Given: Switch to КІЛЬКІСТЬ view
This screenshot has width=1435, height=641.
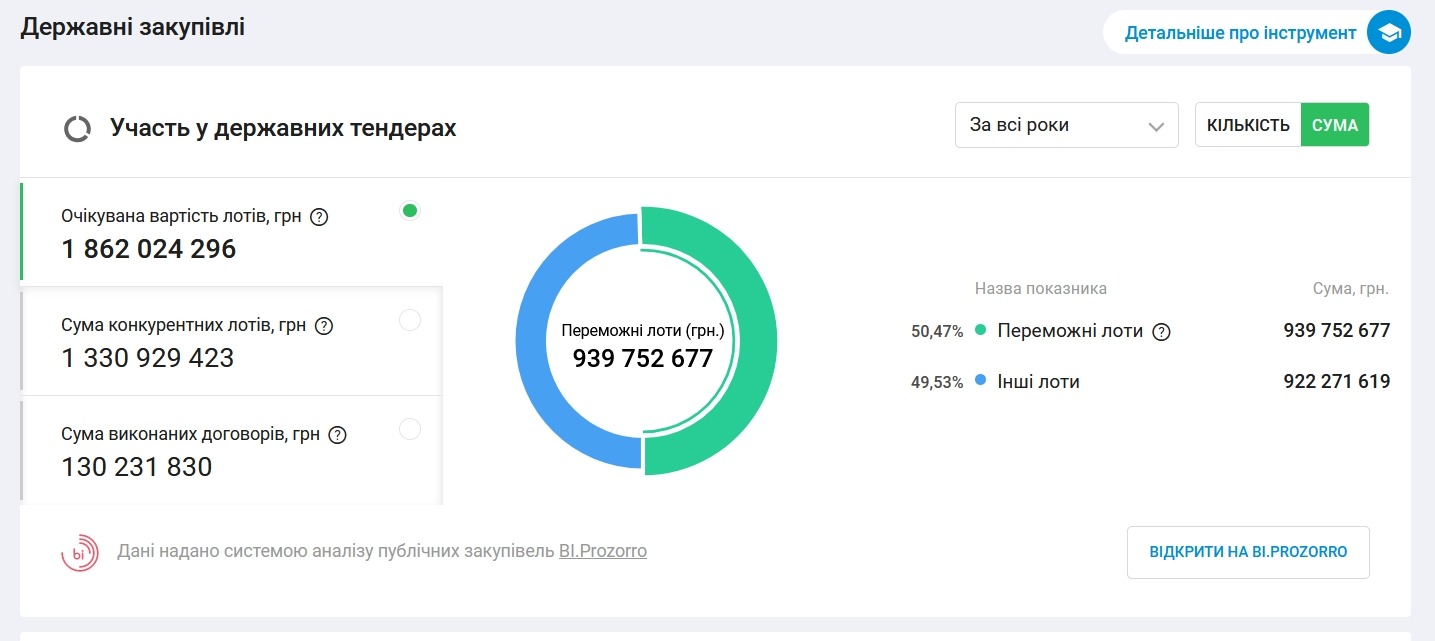Looking at the screenshot, I should pyautogui.click(x=1248, y=125).
